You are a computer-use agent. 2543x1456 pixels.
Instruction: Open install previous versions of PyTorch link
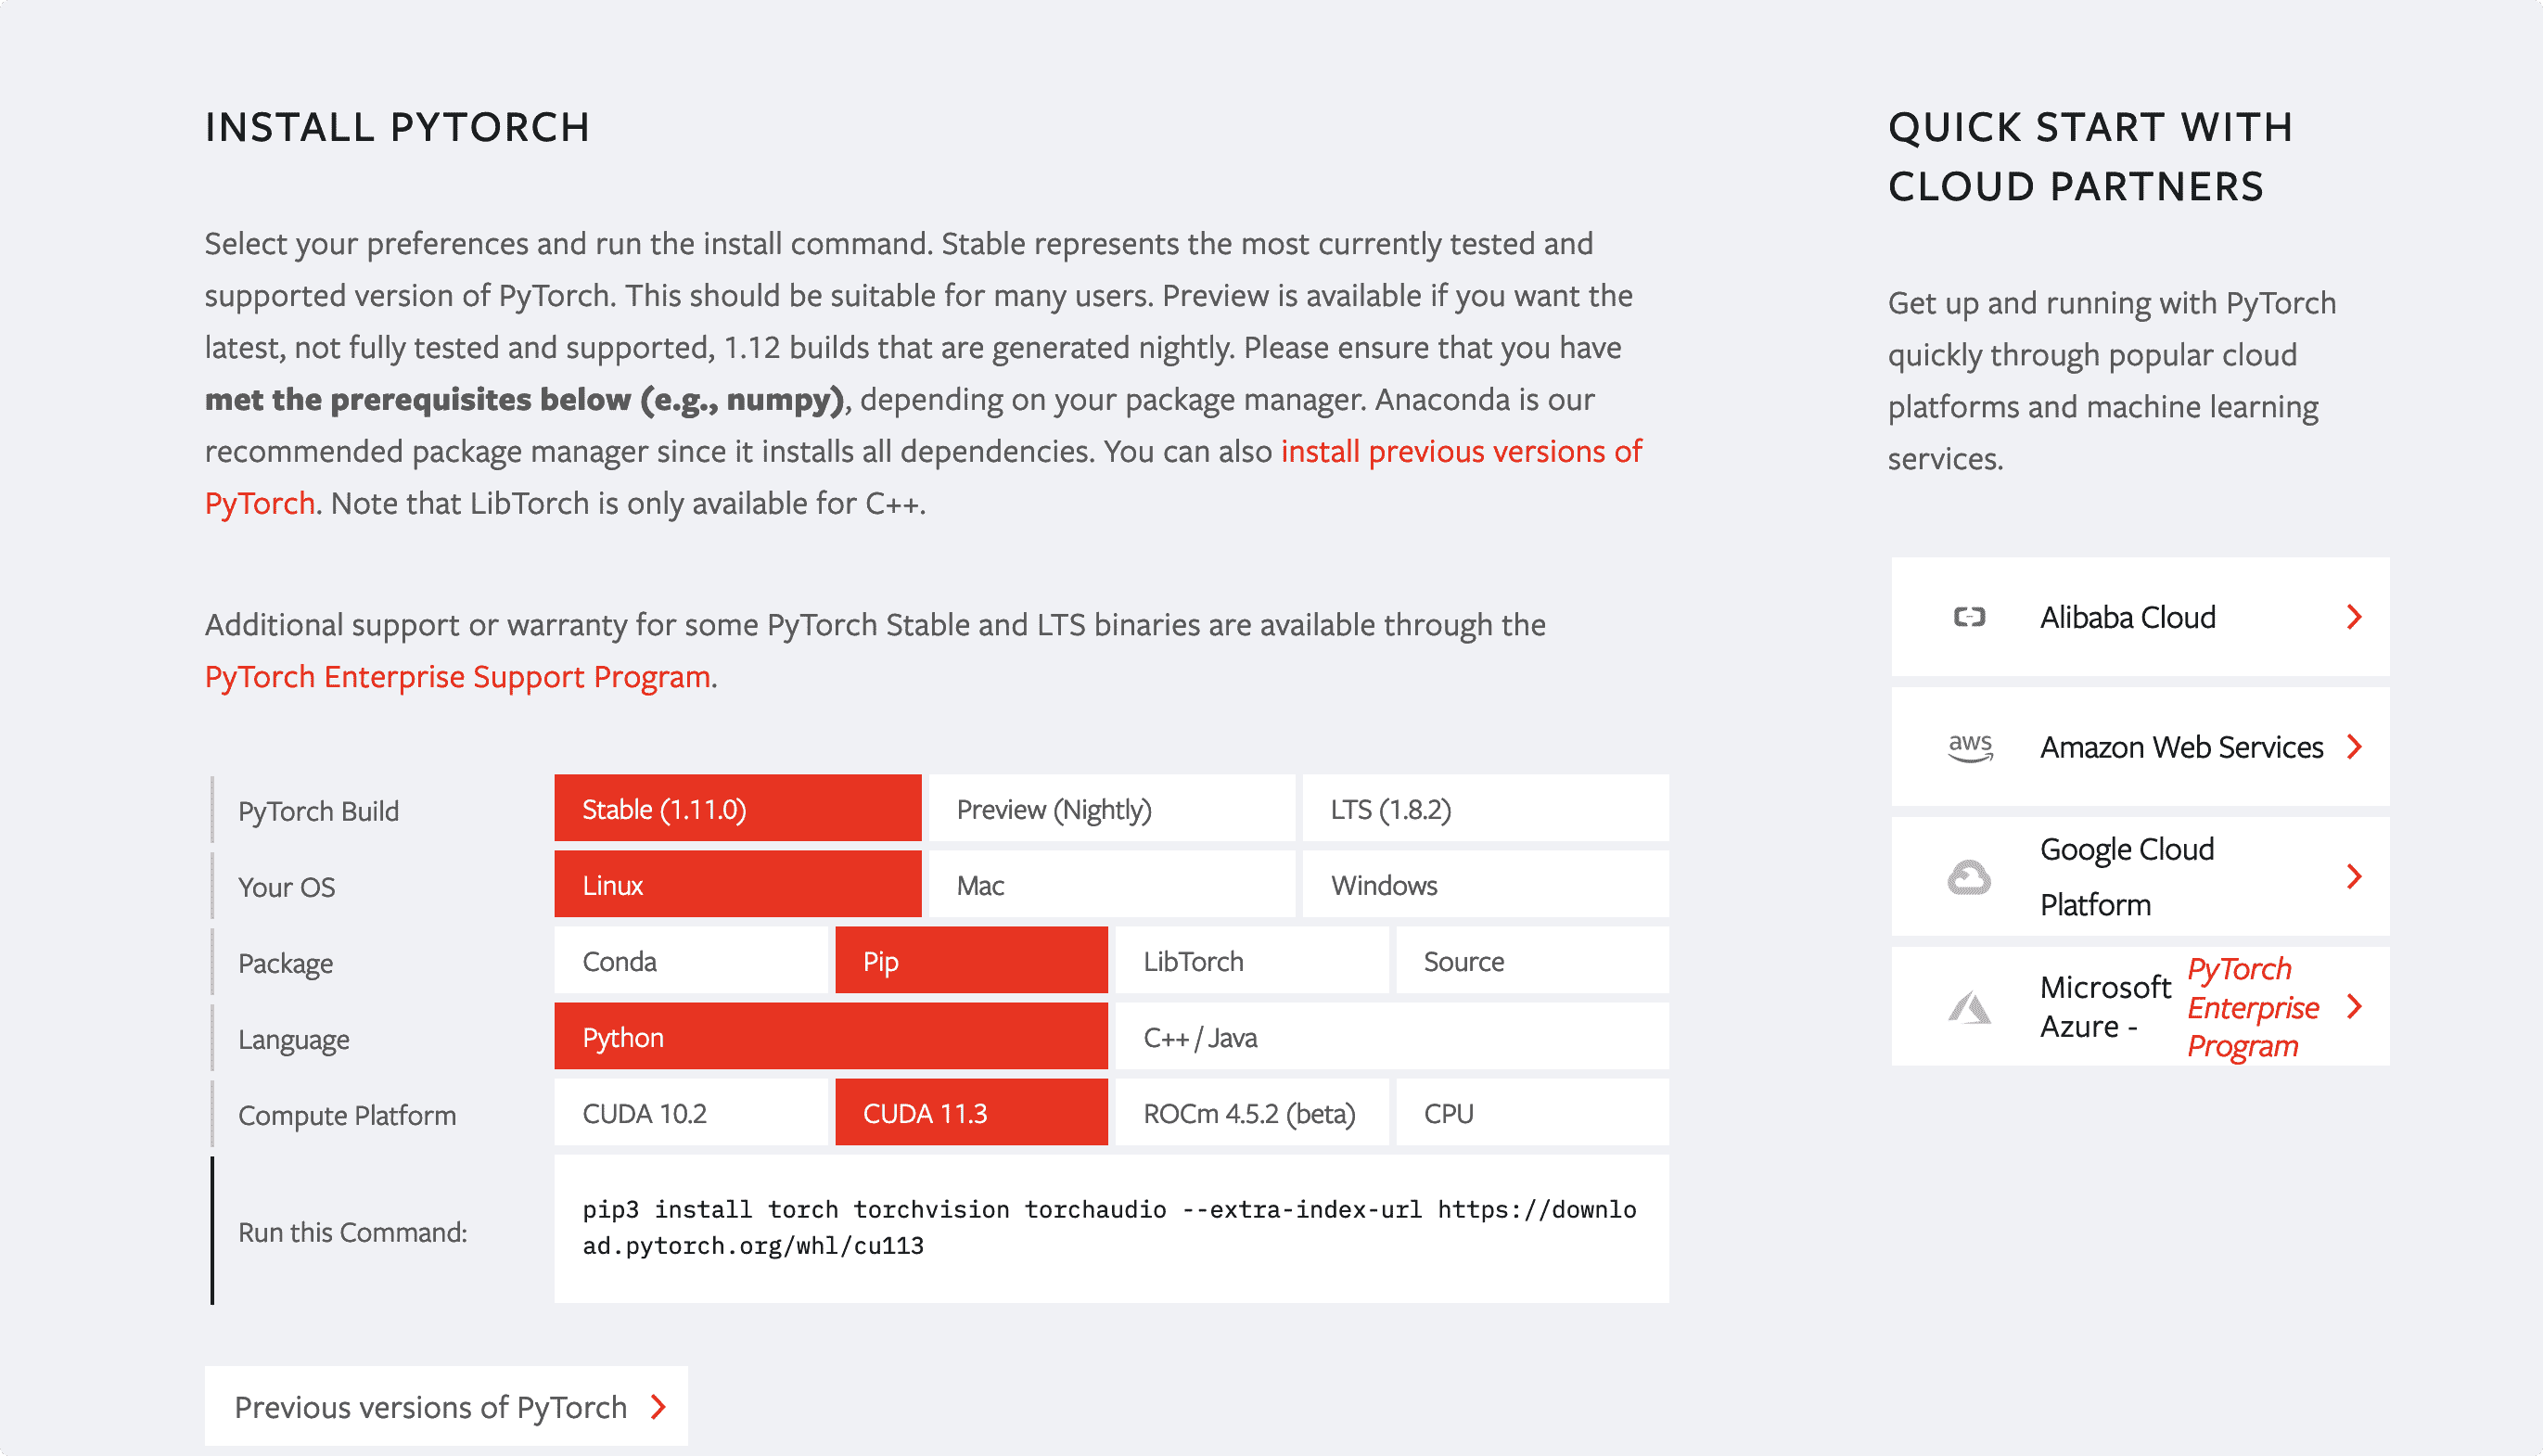(923, 477)
